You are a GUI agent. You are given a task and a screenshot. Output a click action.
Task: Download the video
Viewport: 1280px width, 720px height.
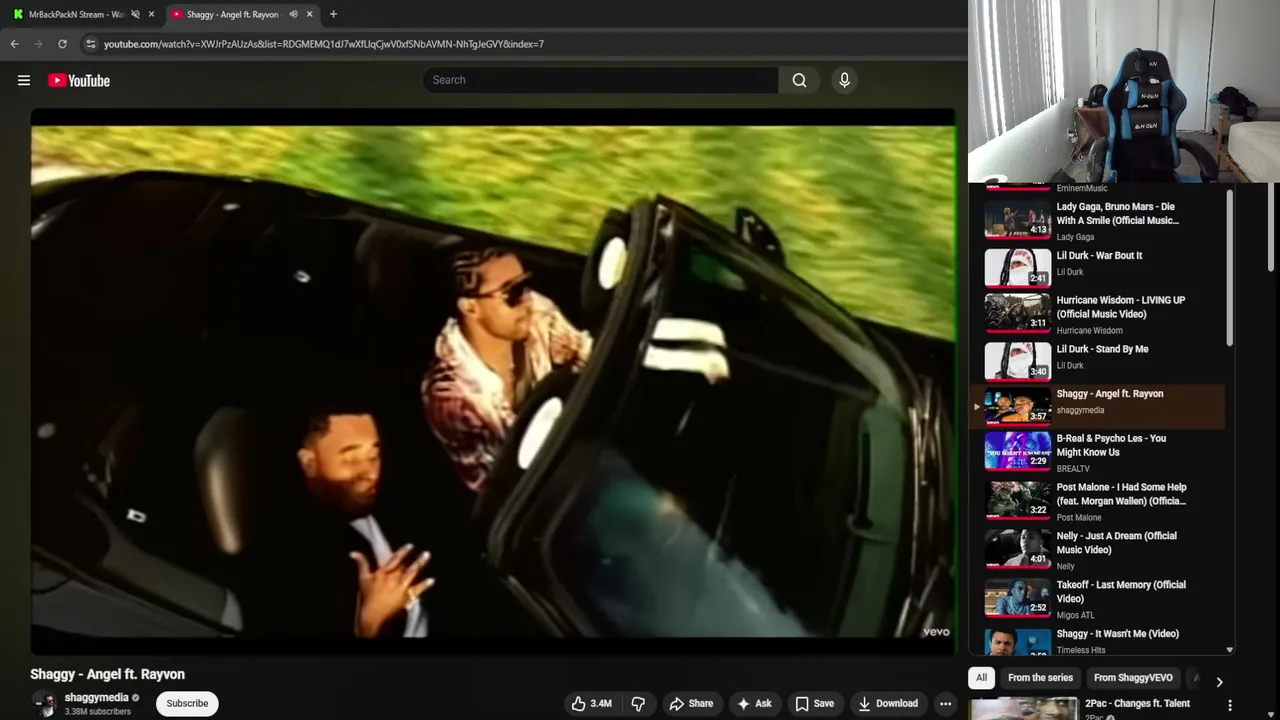tap(888, 704)
